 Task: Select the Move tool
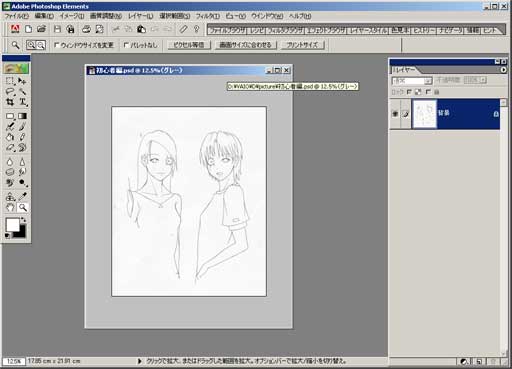click(x=22, y=81)
